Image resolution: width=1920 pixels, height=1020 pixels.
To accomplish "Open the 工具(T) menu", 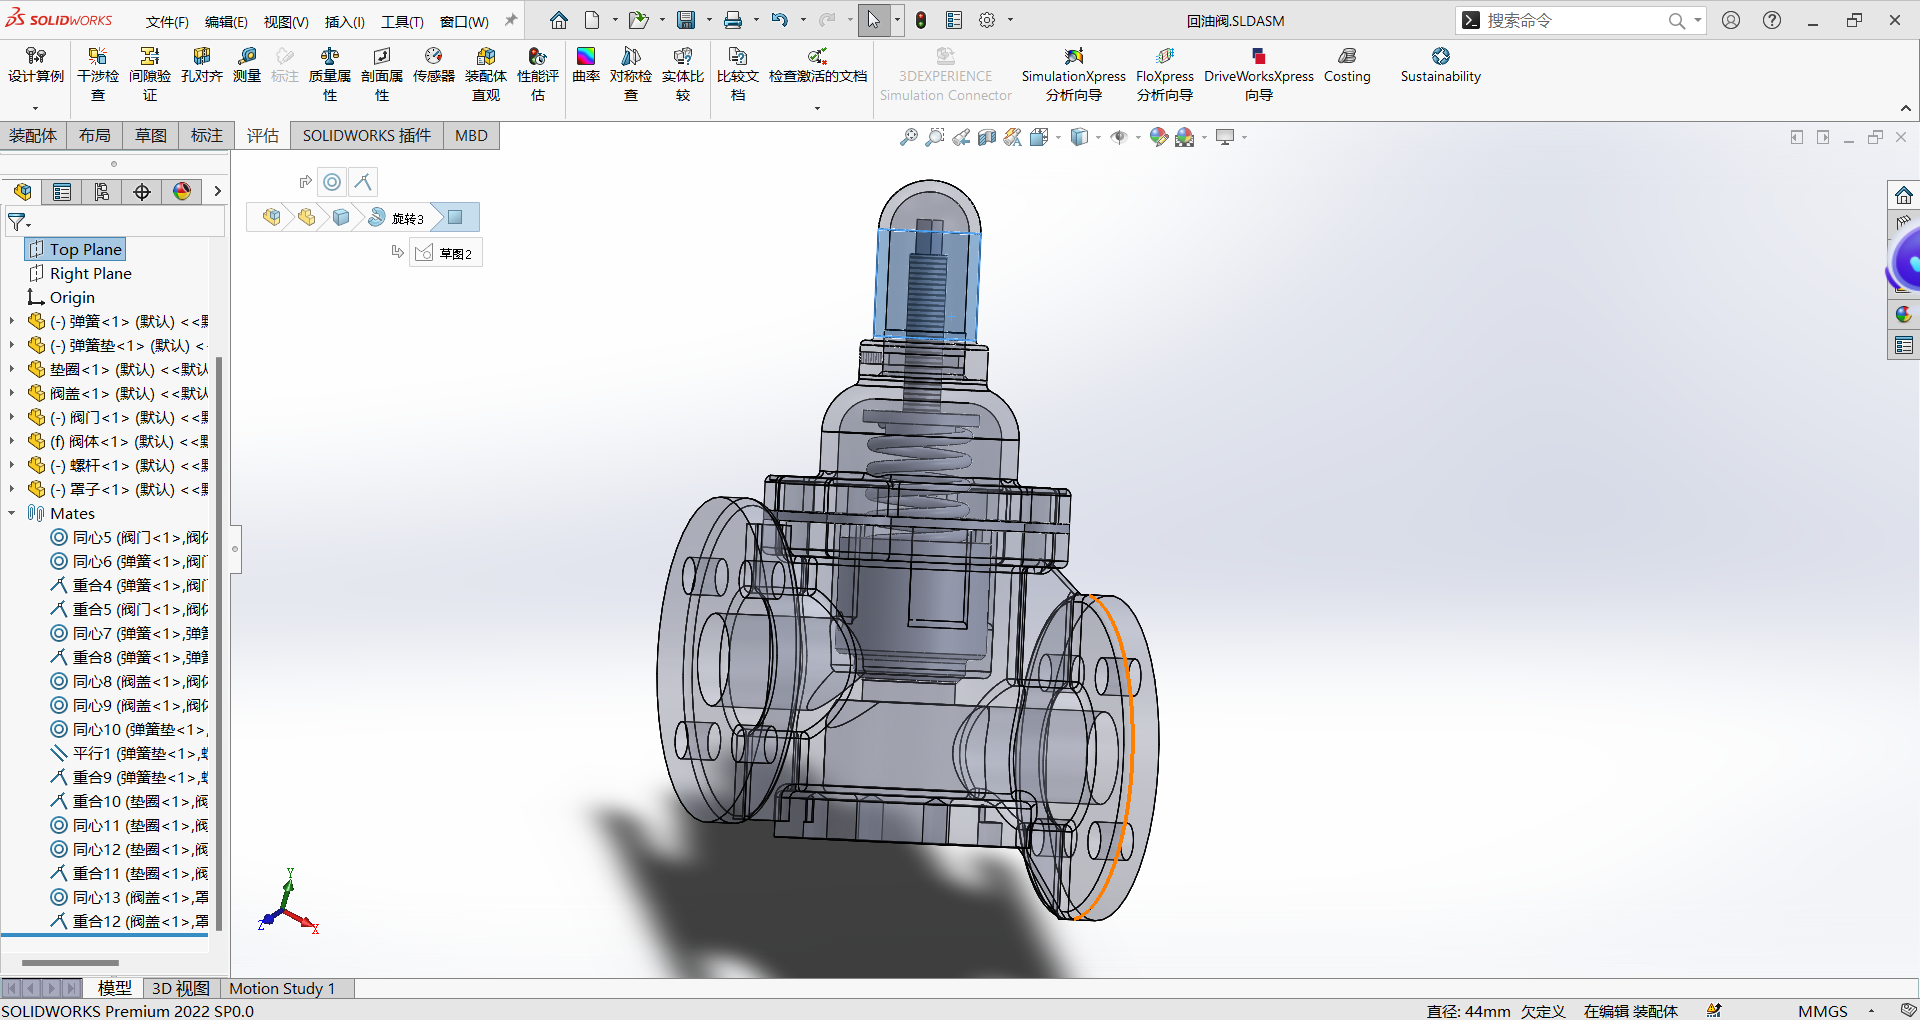I will pyautogui.click(x=402, y=21).
